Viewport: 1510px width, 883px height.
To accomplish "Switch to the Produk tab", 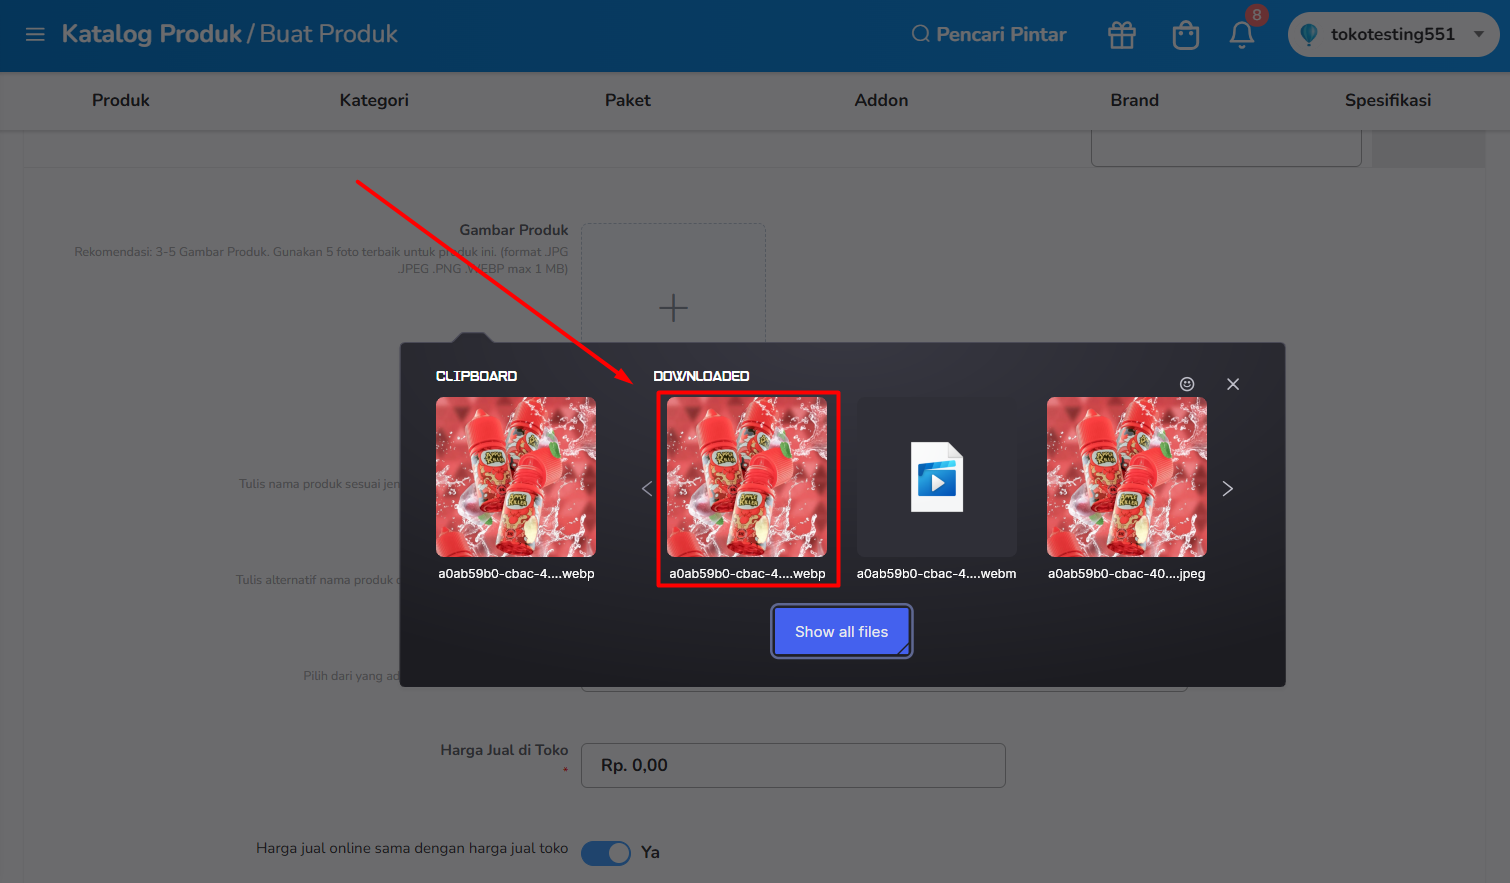I will tap(121, 100).
